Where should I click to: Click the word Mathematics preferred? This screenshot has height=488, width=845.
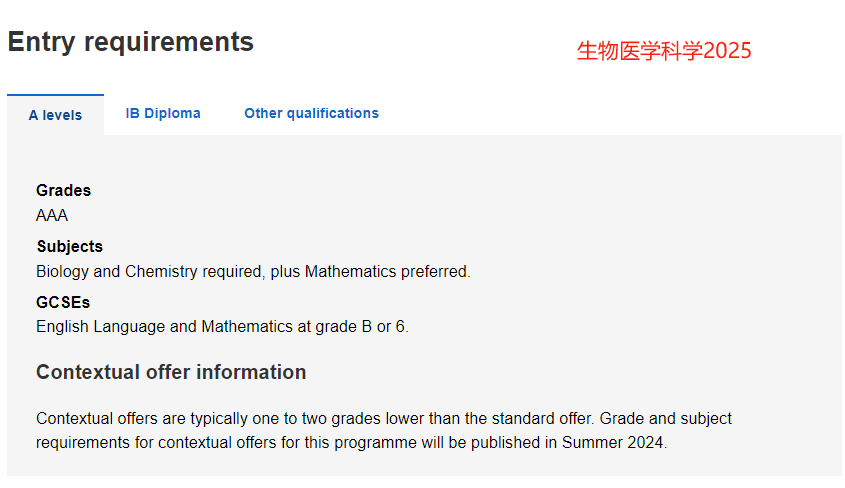(x=387, y=271)
